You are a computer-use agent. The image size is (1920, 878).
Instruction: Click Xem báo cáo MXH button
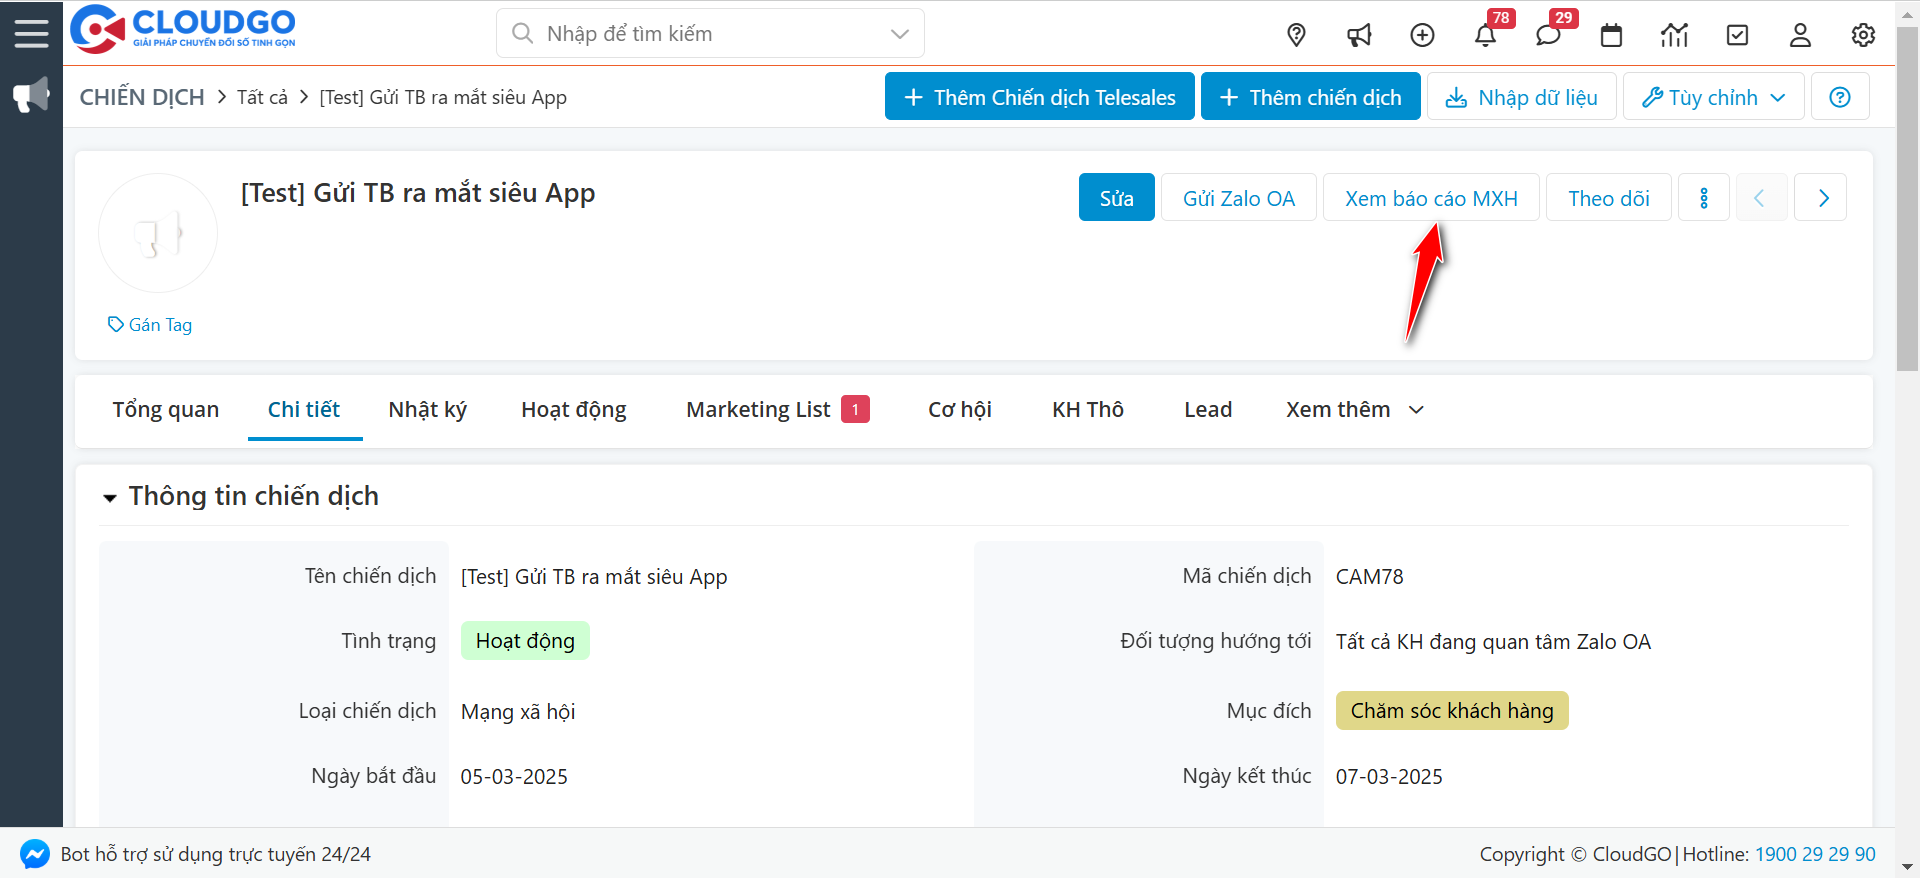pos(1430,198)
